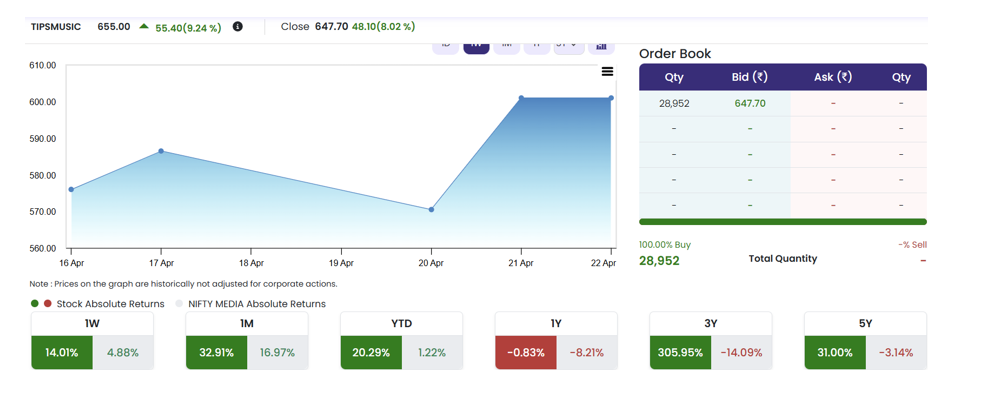Open the YTD returns card
Viewport: 1006px width, 404px height.
pos(401,342)
